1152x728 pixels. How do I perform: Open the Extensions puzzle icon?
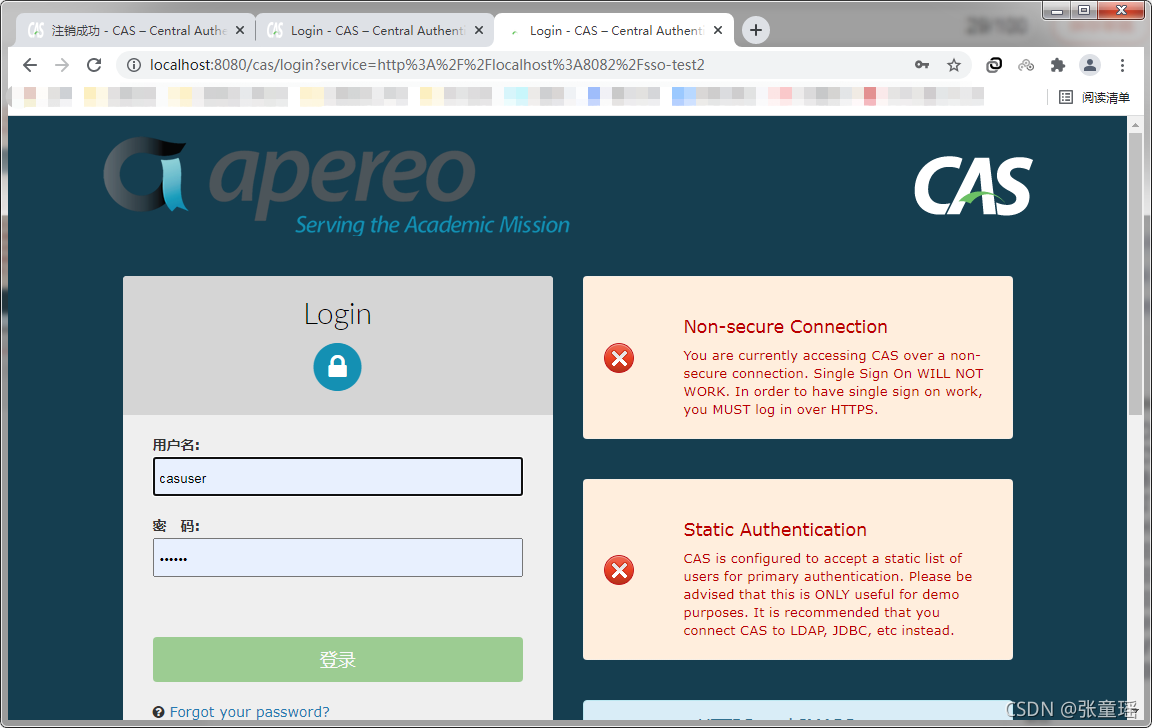click(x=1057, y=65)
